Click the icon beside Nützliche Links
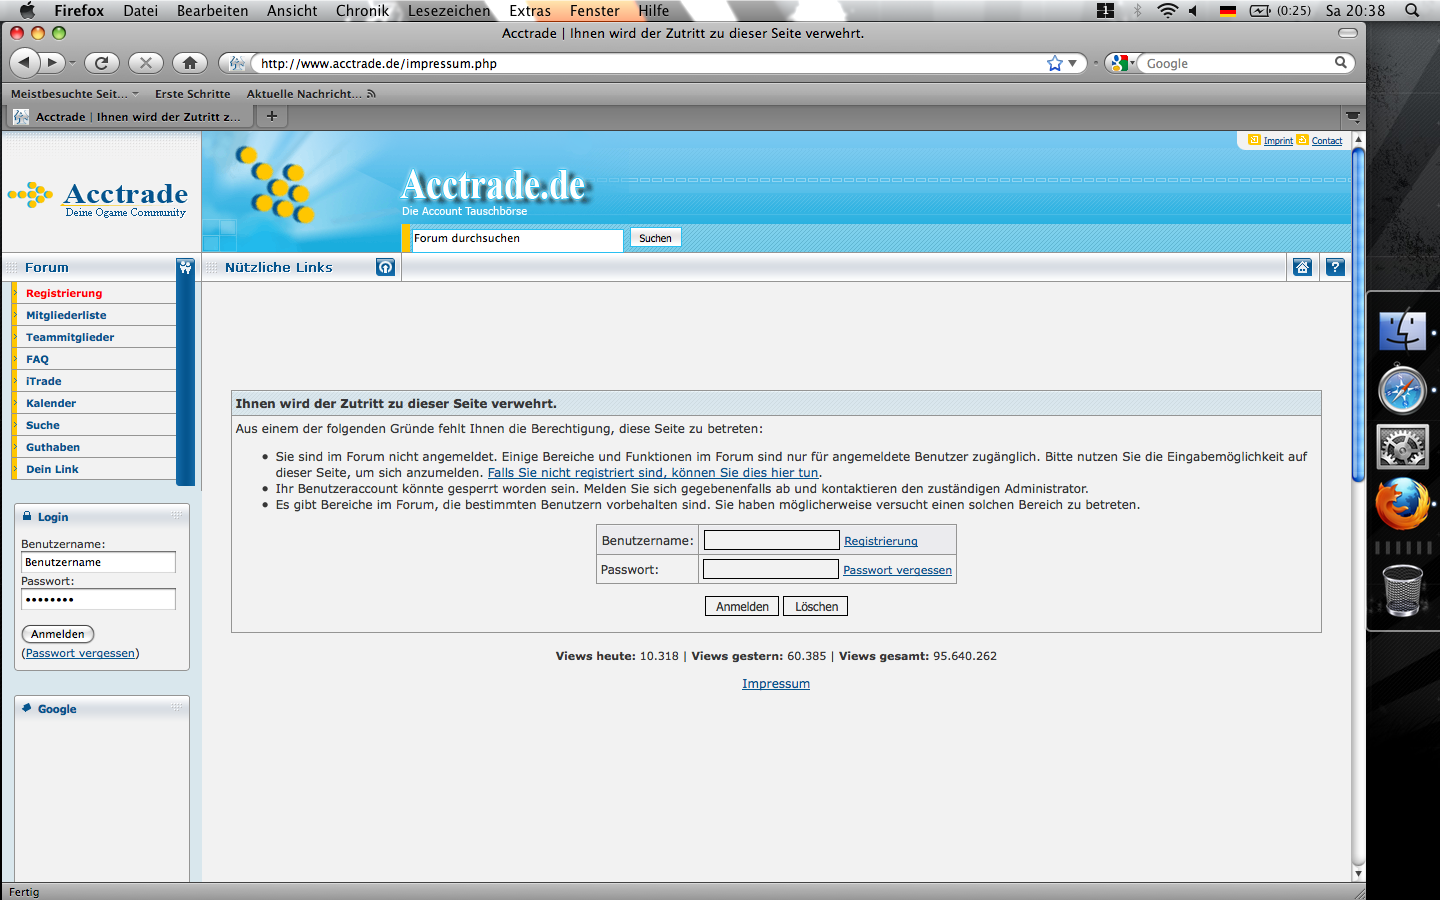This screenshot has height=900, width=1440. 385,267
